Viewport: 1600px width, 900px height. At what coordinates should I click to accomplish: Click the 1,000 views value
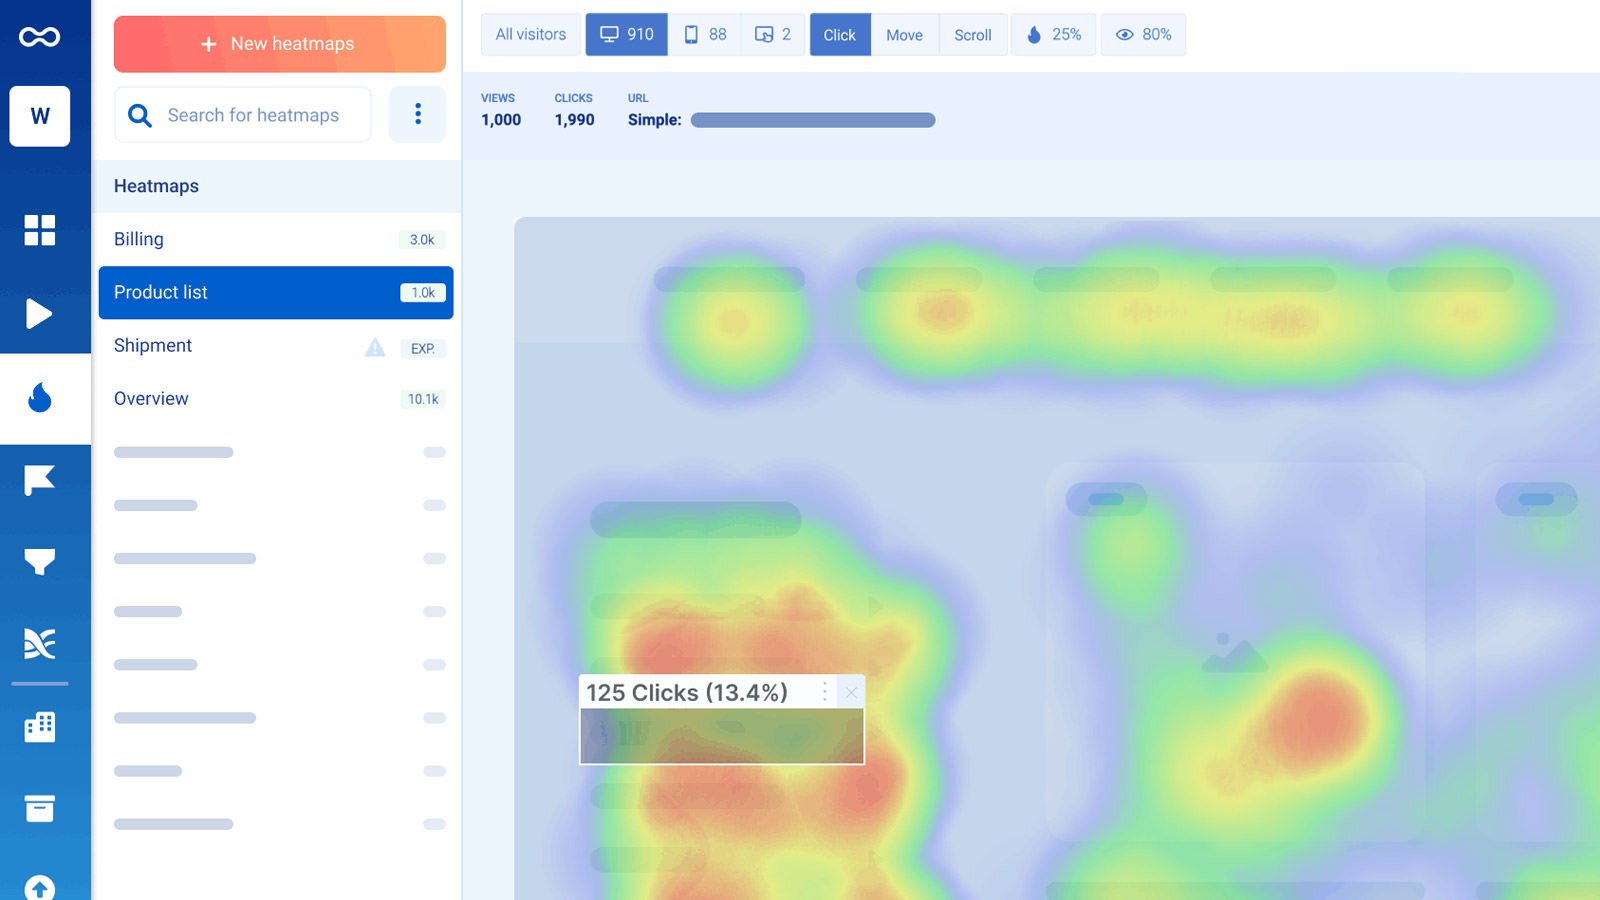tap(501, 120)
